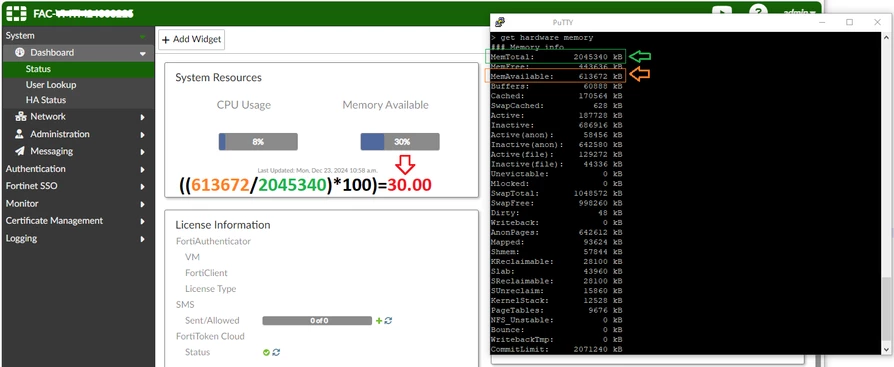Collapse the System section chevron
Image resolution: width=894 pixels, height=367 pixels.
pos(143,36)
